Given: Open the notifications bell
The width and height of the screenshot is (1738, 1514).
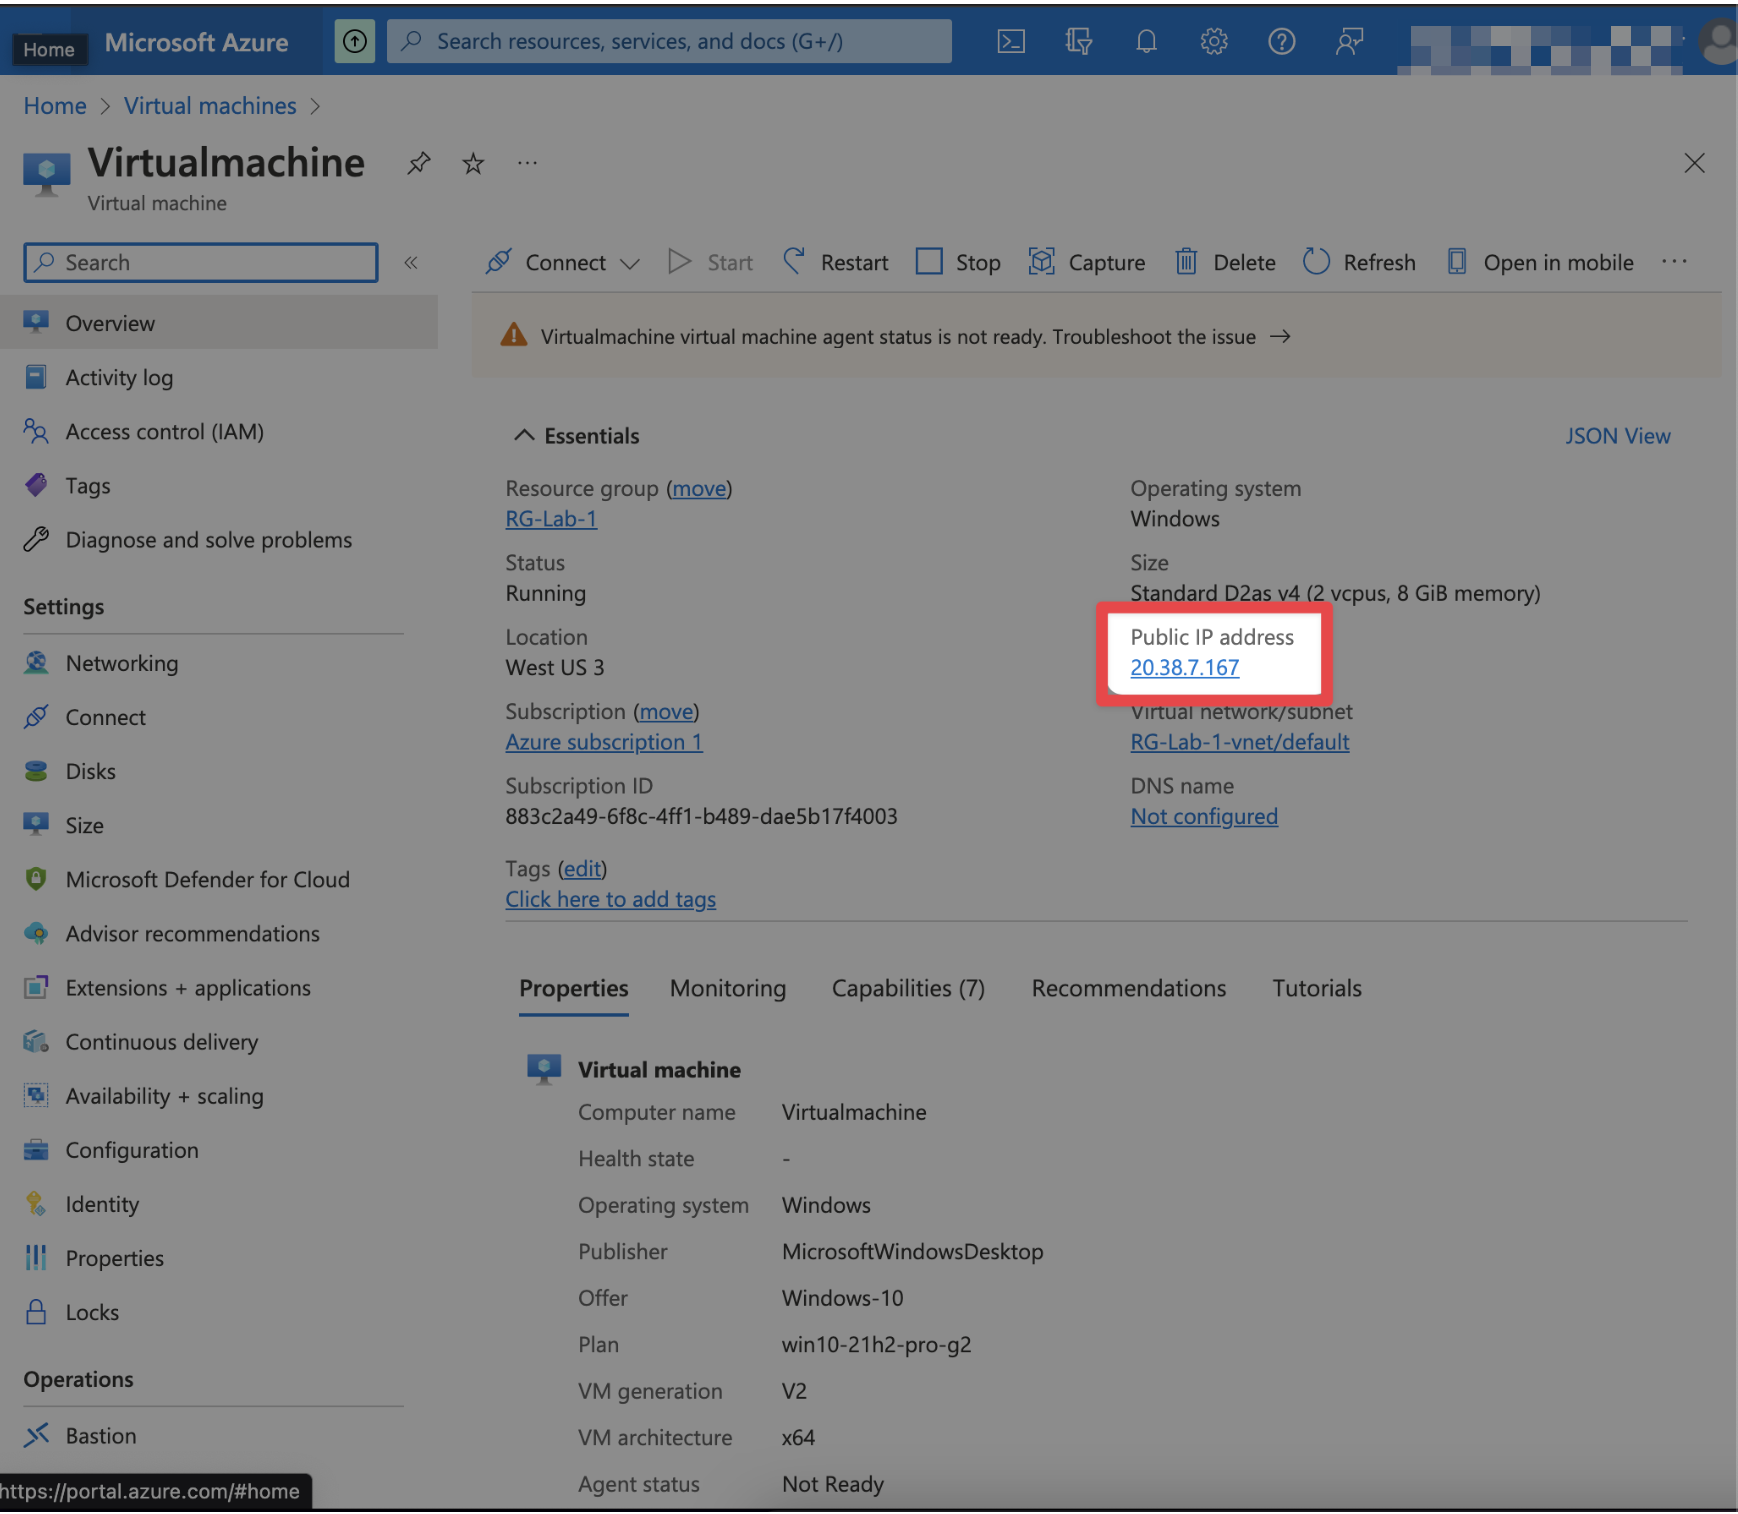Looking at the screenshot, I should [x=1145, y=41].
